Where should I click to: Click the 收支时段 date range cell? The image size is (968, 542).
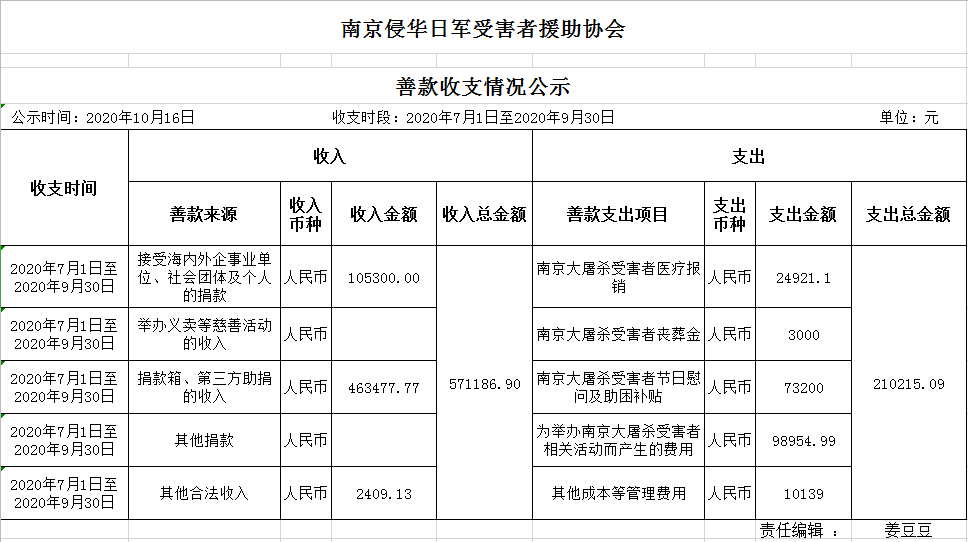(x=473, y=117)
